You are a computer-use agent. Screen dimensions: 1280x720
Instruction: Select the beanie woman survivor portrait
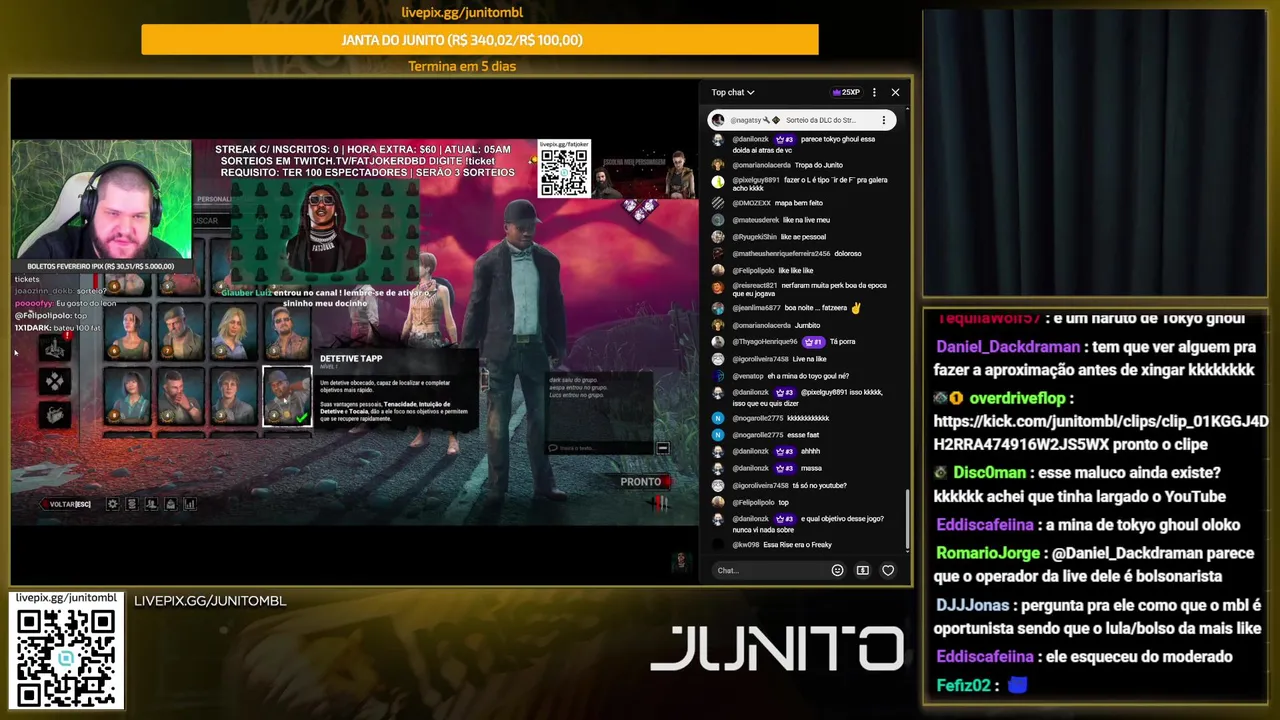tap(128, 333)
